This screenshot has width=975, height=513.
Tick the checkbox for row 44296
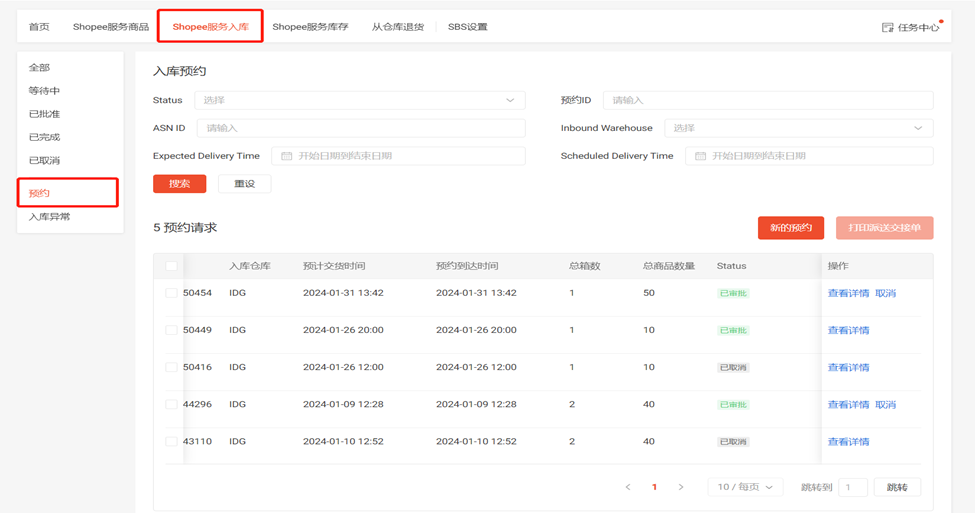(171, 404)
